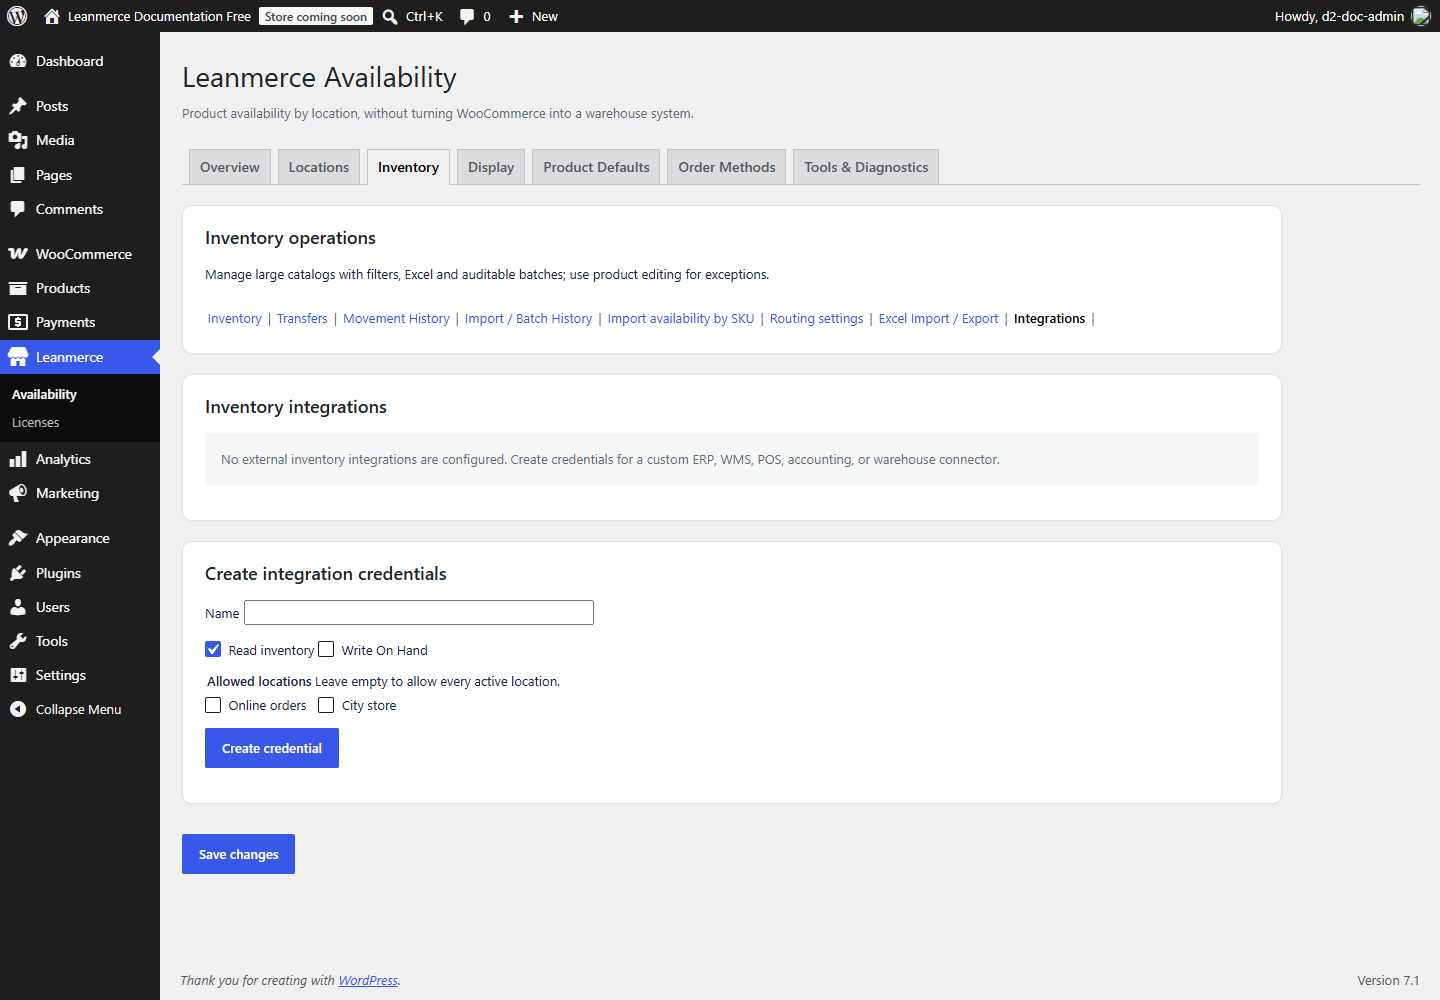This screenshot has height=1000, width=1440.
Task: Open comments bubble in admin bar
Action: coord(467,16)
